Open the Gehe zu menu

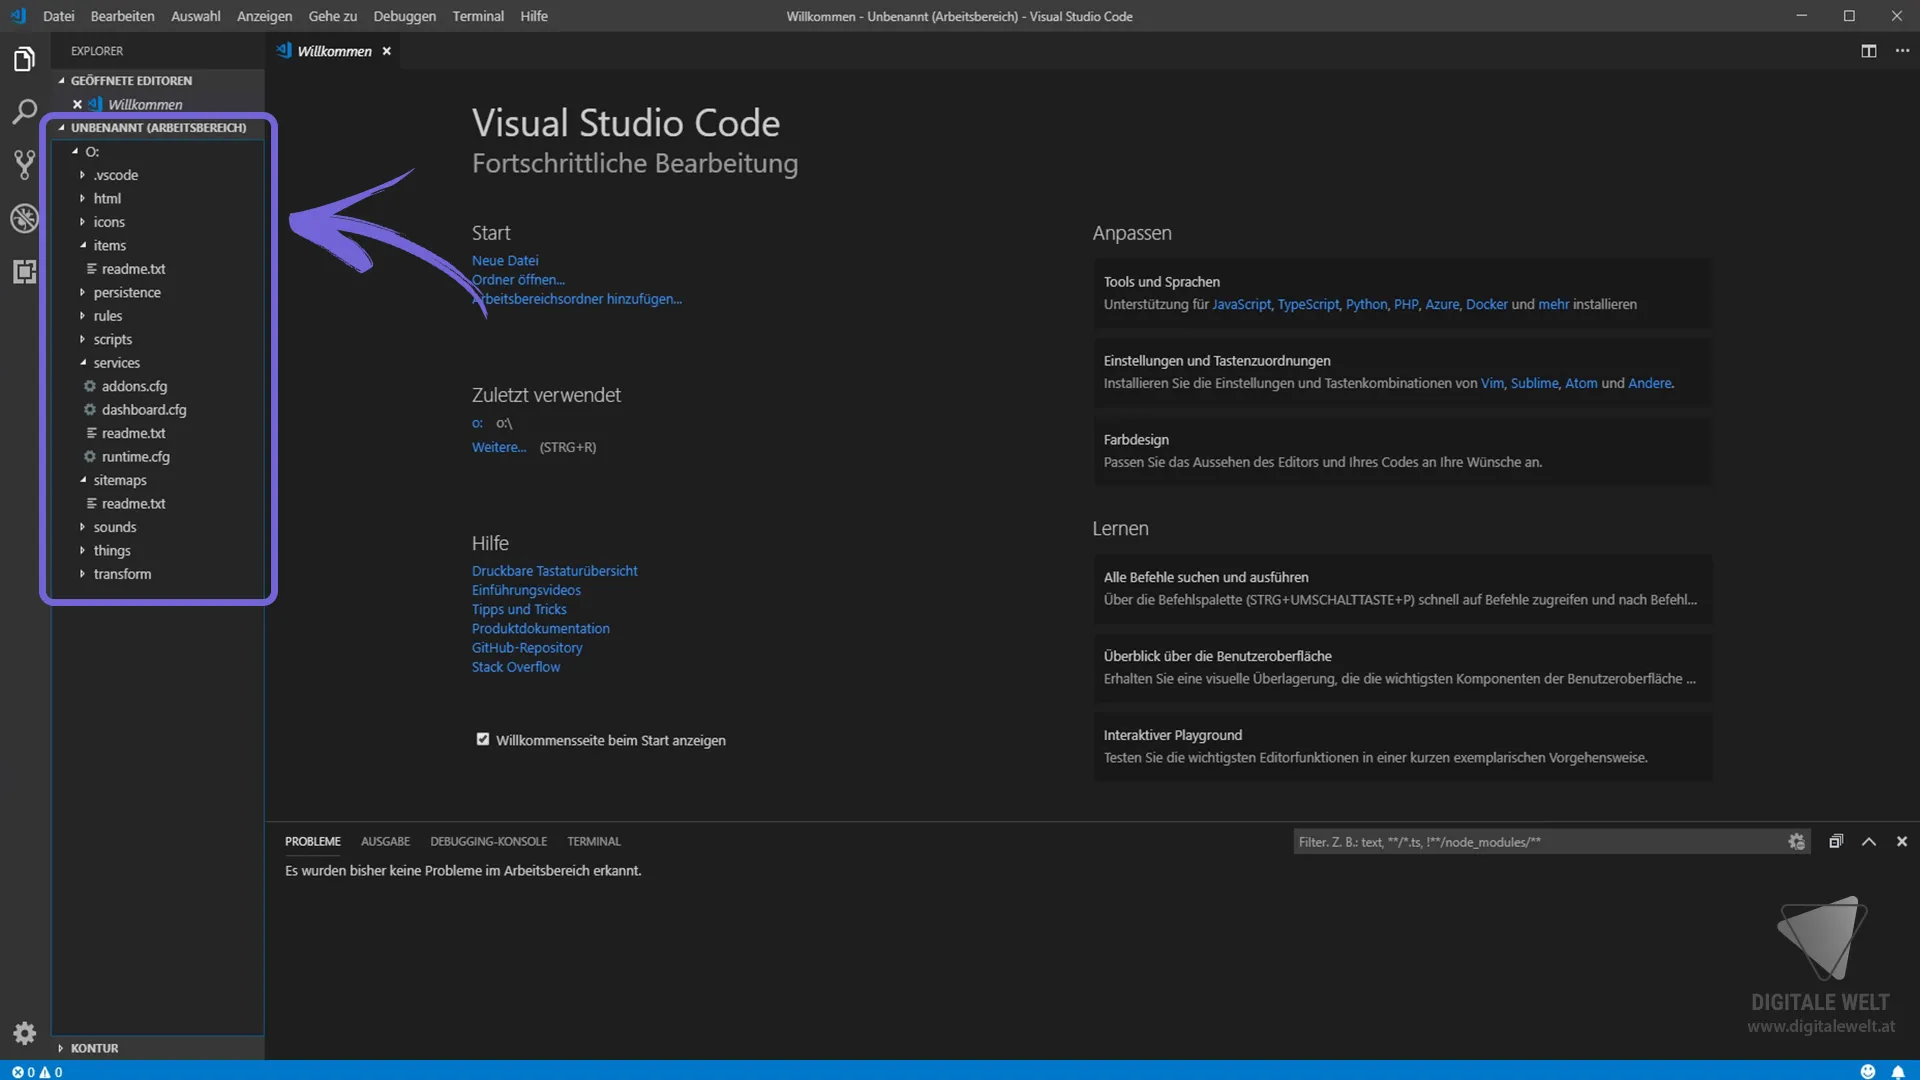click(x=332, y=16)
